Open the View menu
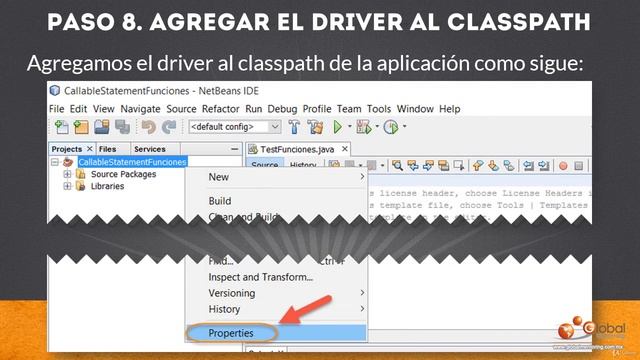Viewport: 640px width, 360px height. coord(103,109)
